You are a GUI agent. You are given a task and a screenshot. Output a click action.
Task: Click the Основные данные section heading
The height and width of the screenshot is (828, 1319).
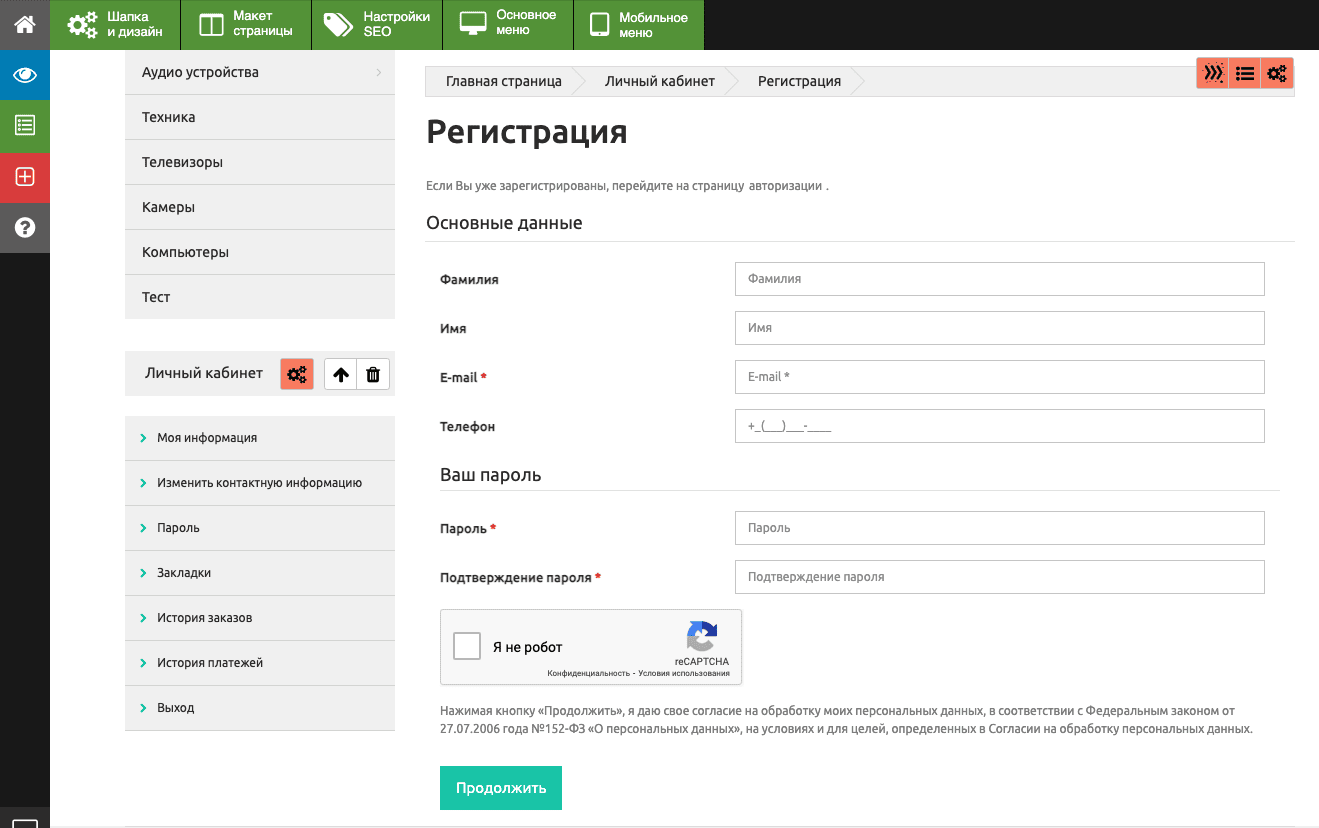pos(504,223)
